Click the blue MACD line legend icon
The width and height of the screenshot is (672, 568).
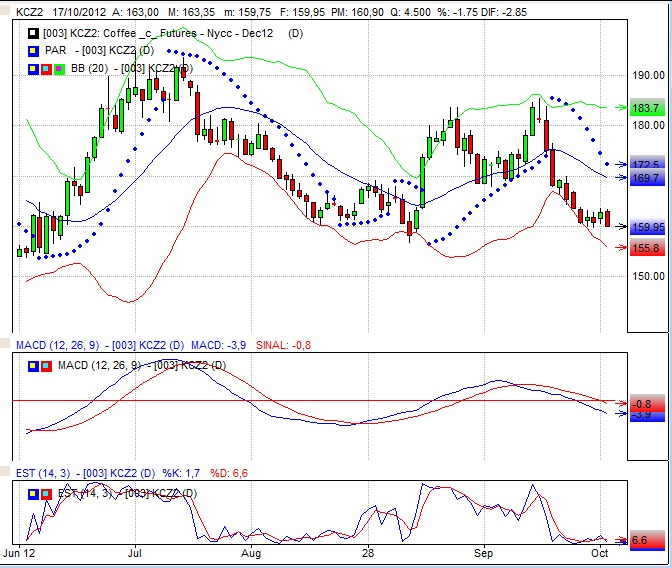coord(32,365)
